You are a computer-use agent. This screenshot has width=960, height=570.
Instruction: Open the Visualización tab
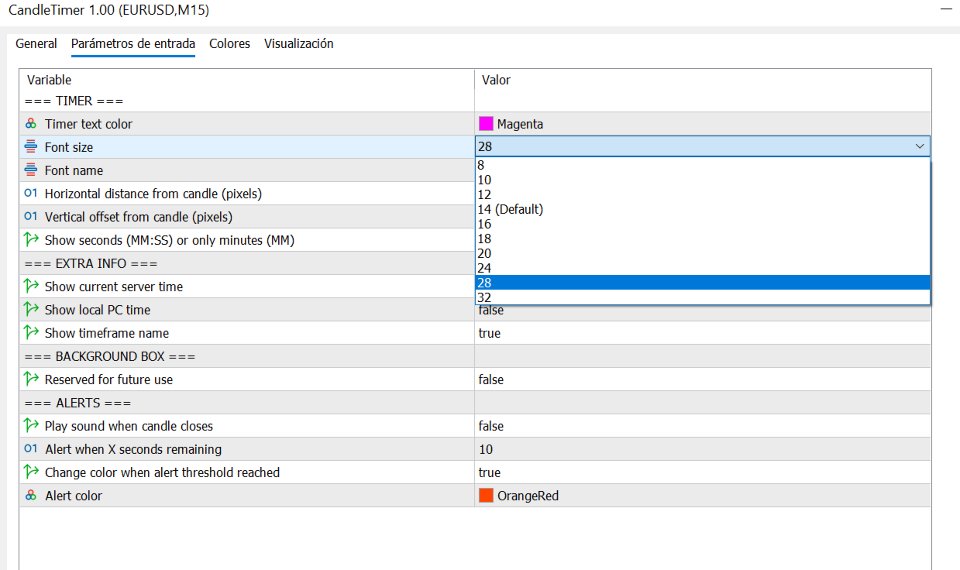(299, 43)
